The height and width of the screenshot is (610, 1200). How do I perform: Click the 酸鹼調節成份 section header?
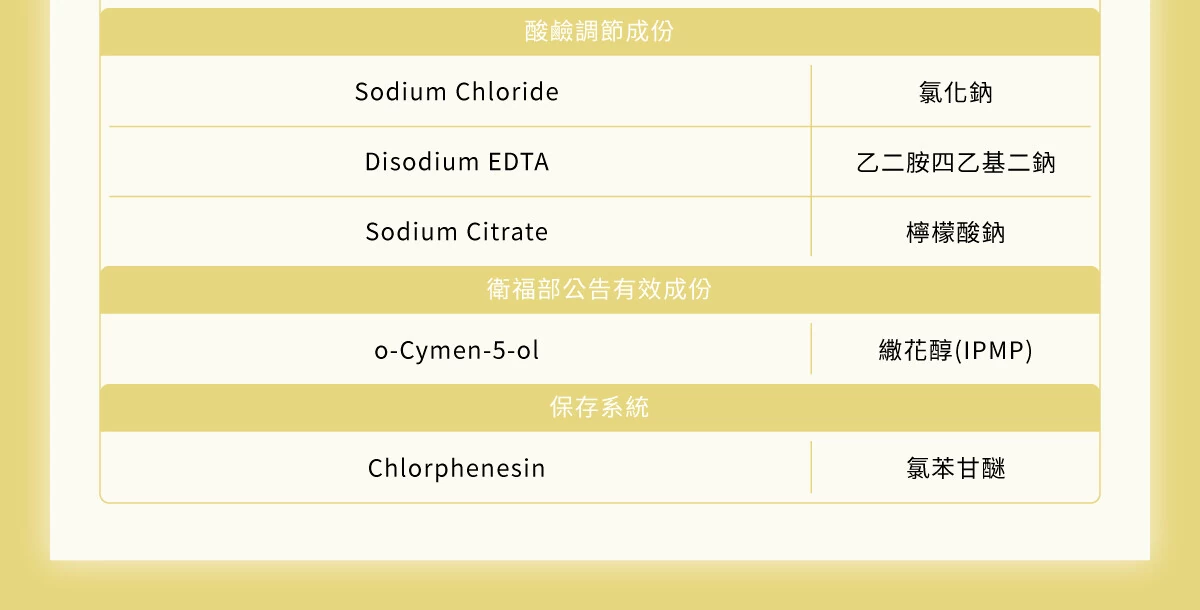tap(600, 32)
